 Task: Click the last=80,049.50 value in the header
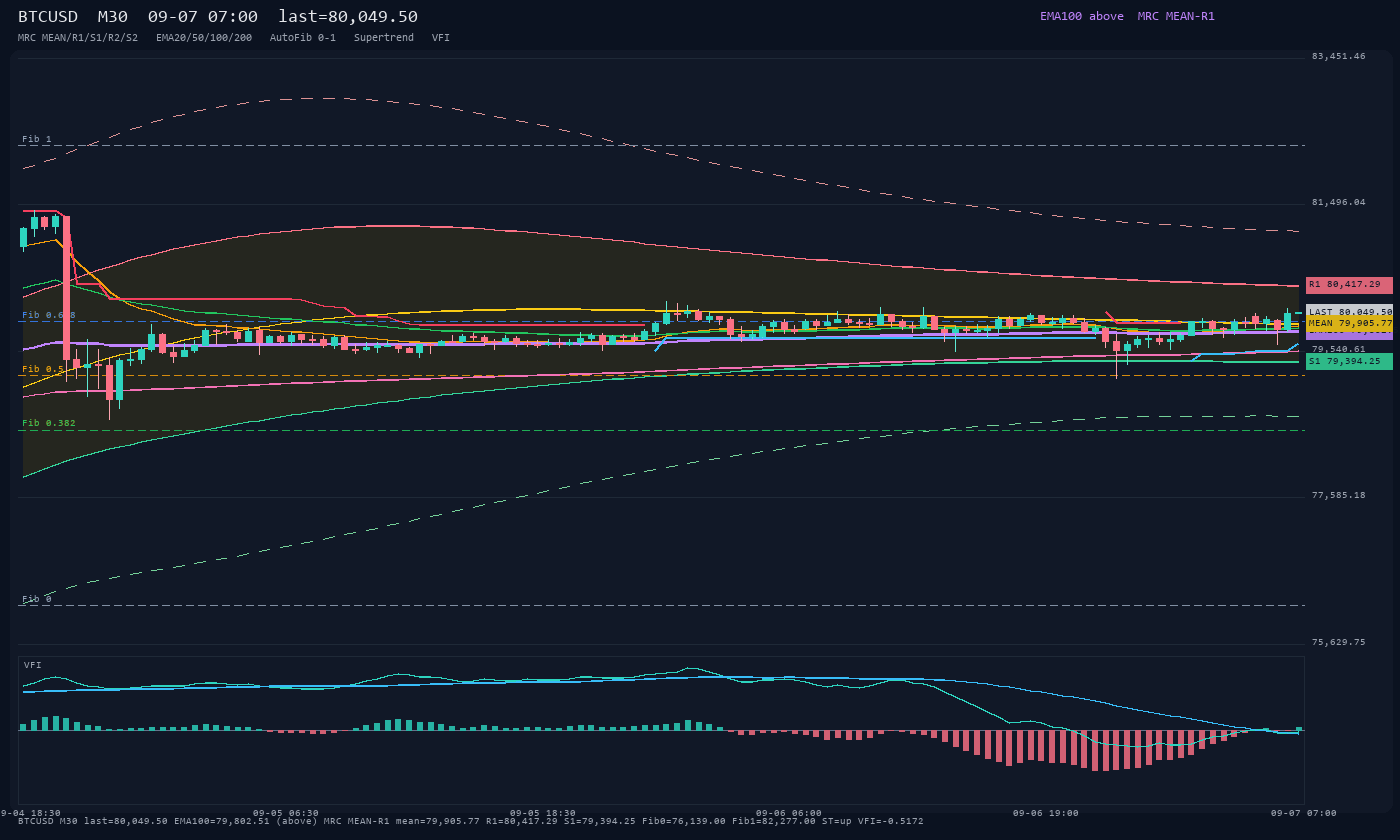coord(348,17)
